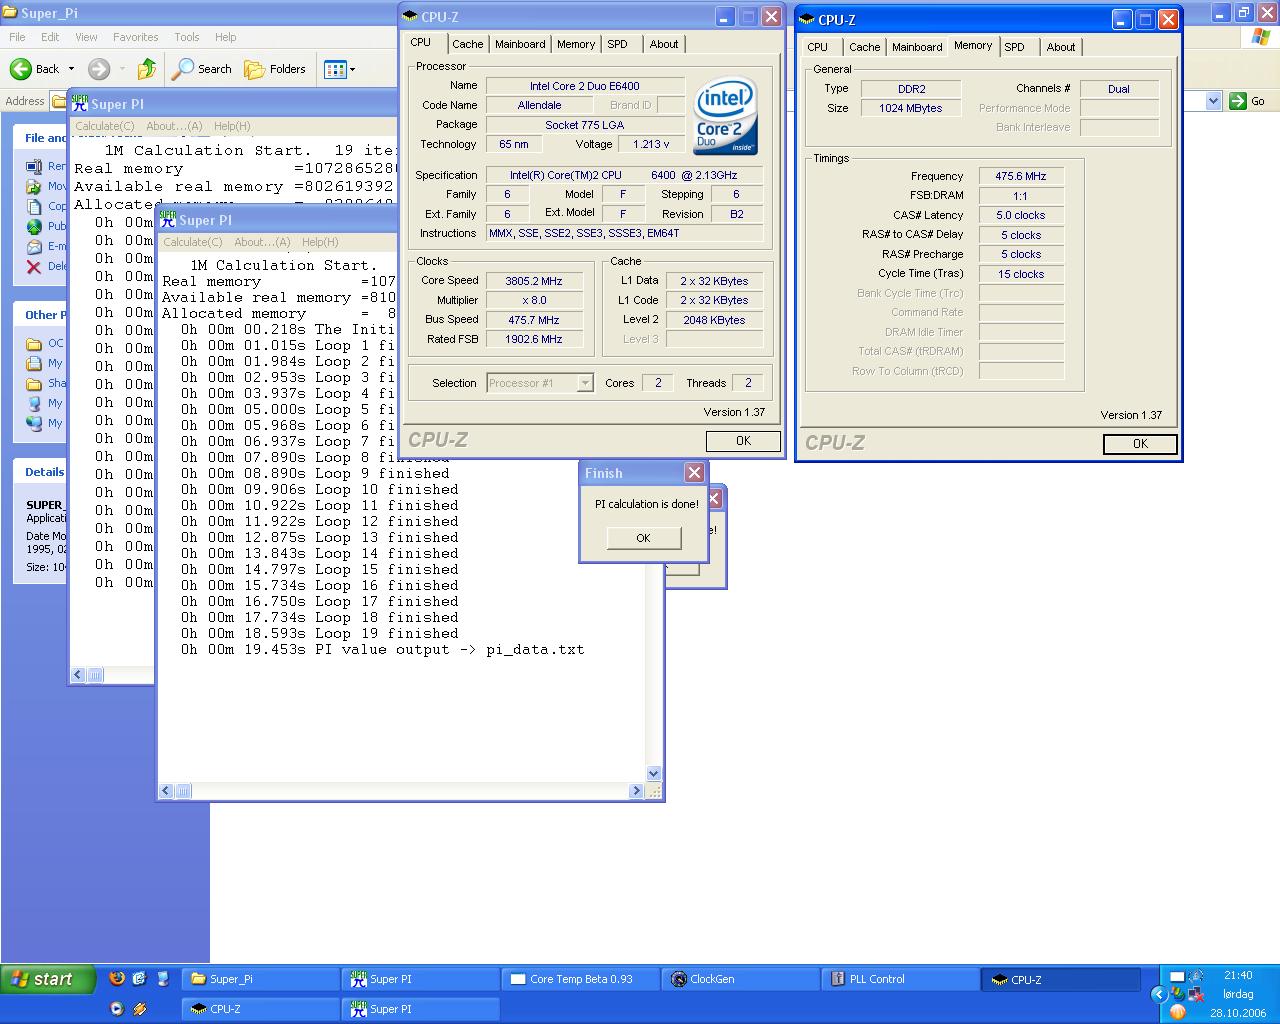Switch to the Cache tab in left CPU-Z
Viewport: 1280px width, 1024px height.
(x=467, y=44)
